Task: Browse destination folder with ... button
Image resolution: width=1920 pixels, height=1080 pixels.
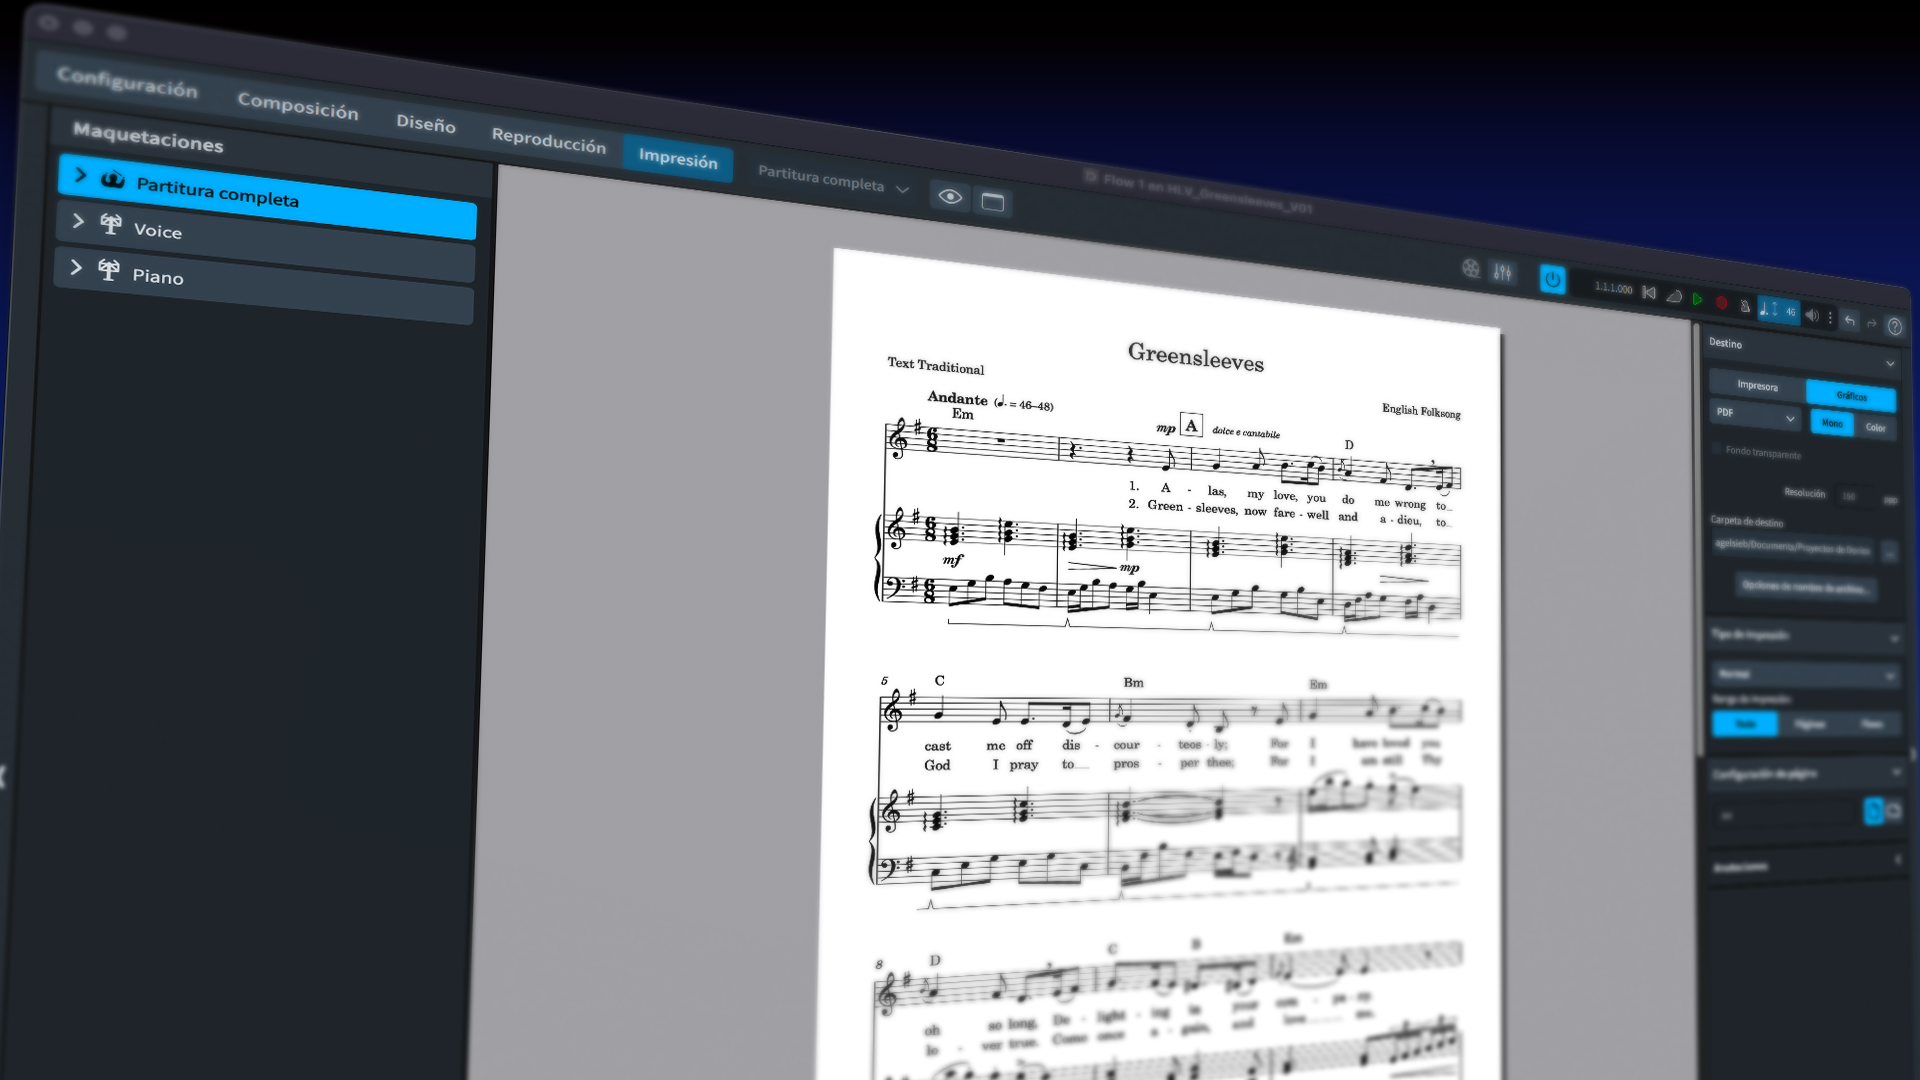Action: click(1889, 553)
